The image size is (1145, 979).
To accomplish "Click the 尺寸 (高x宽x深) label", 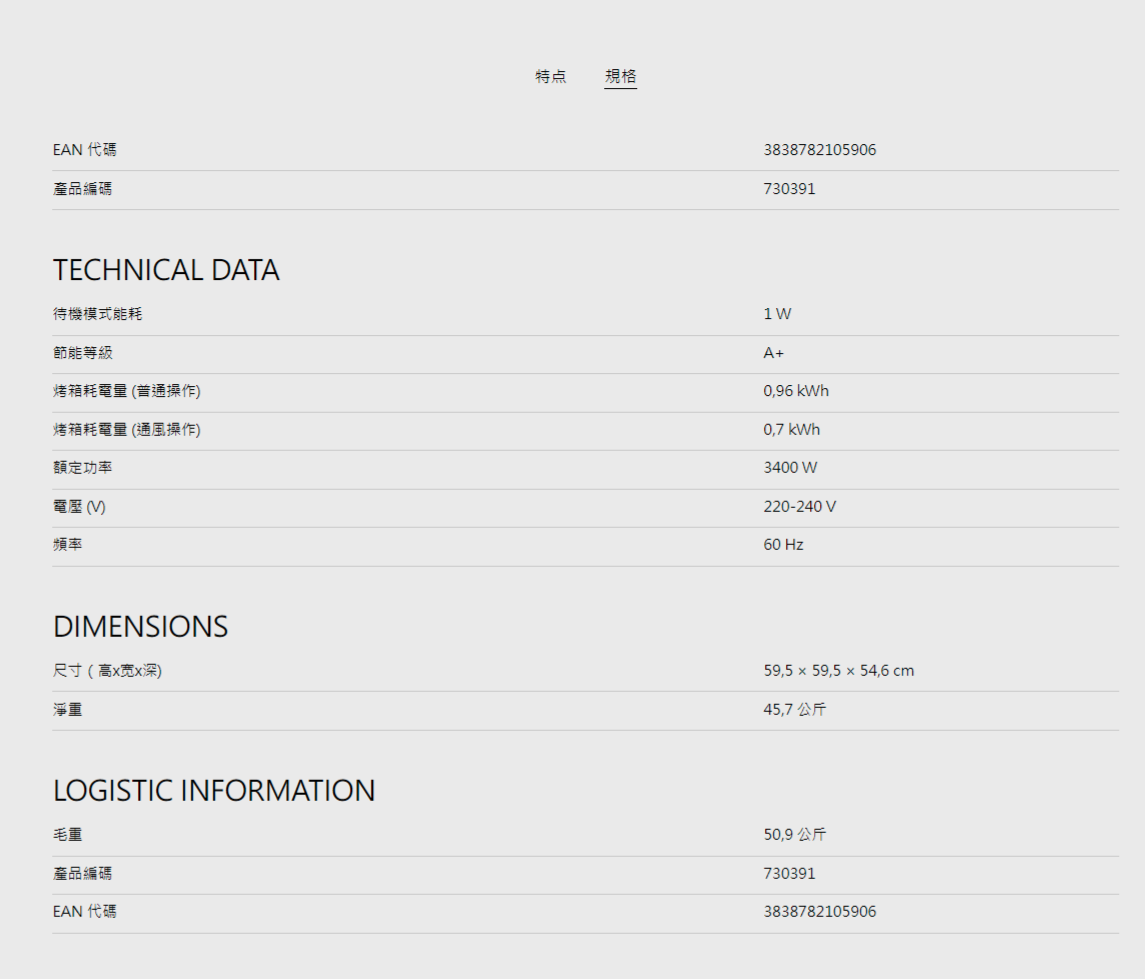I will 107,671.
